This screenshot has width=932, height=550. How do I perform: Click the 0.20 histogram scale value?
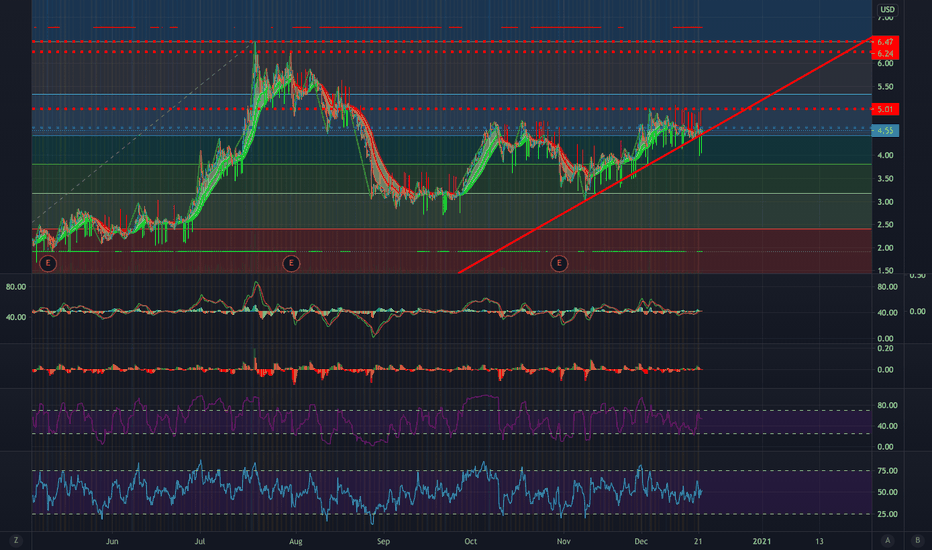885,348
